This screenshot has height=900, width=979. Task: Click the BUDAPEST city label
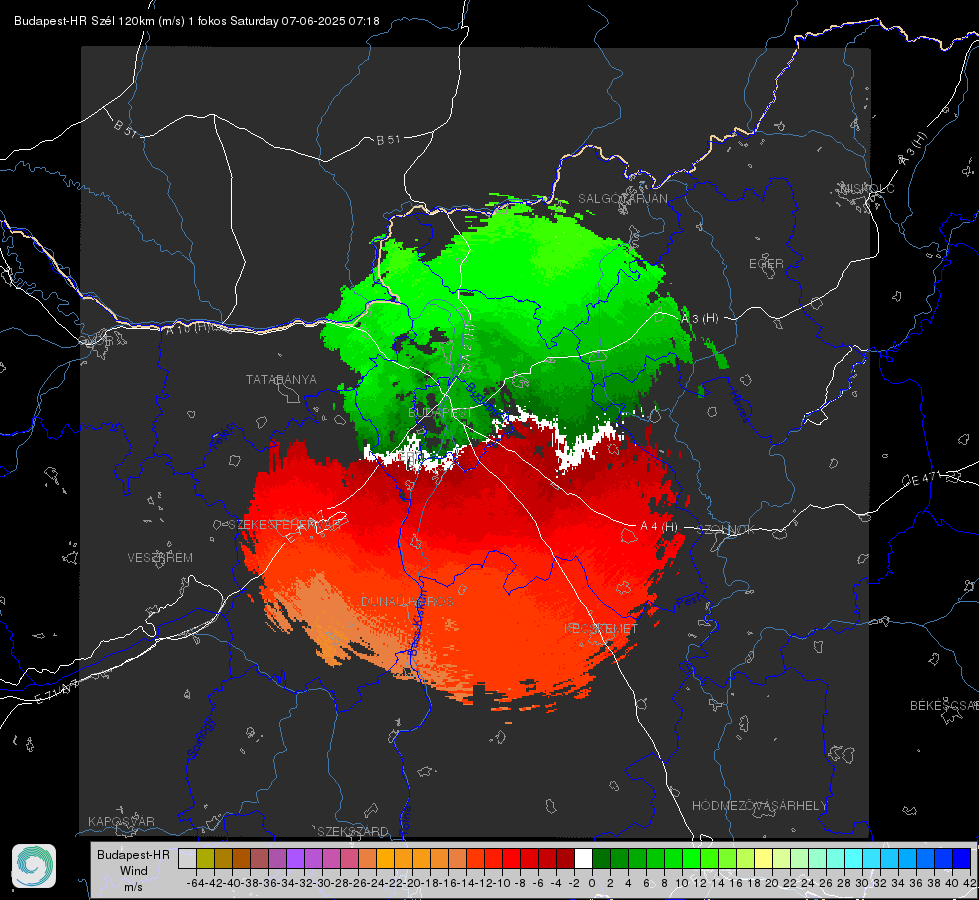click(x=440, y=413)
